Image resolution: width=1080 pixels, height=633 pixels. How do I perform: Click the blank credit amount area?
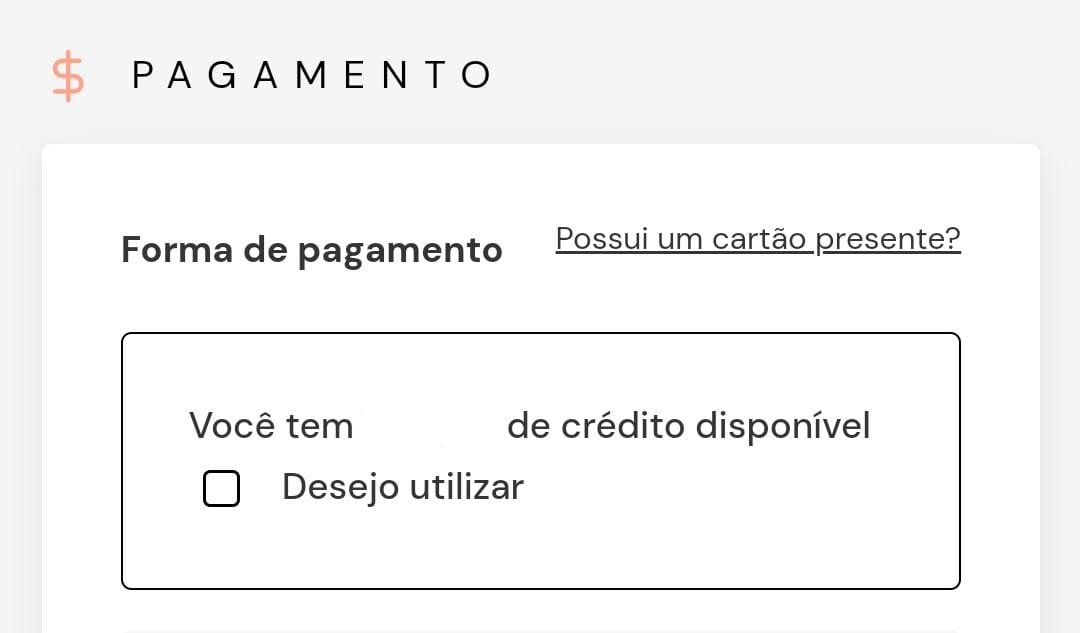[x=430, y=426]
